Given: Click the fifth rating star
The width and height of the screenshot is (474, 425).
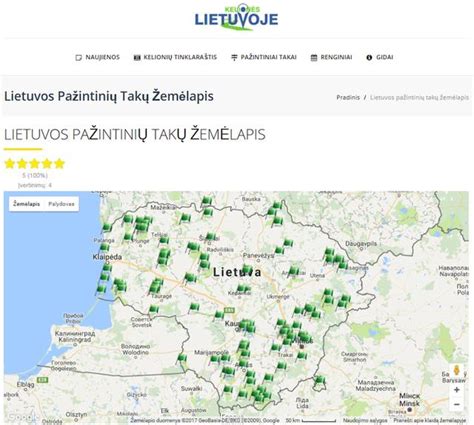Looking at the screenshot, I should coord(59,164).
